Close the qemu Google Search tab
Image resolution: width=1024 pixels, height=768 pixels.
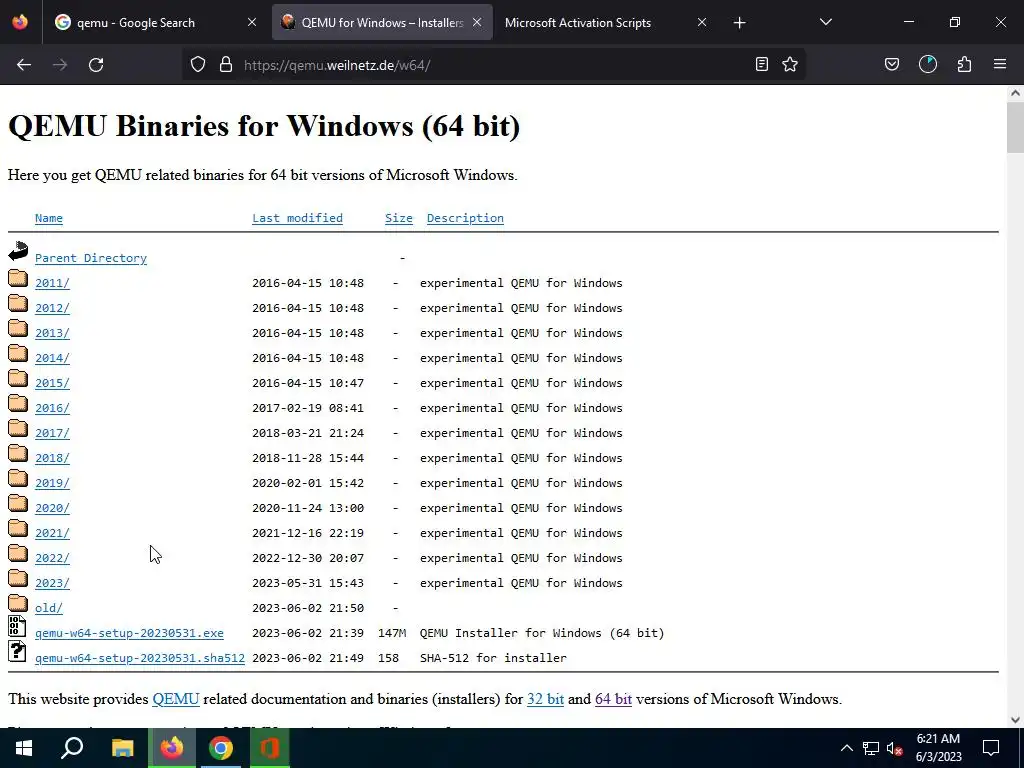(x=252, y=22)
